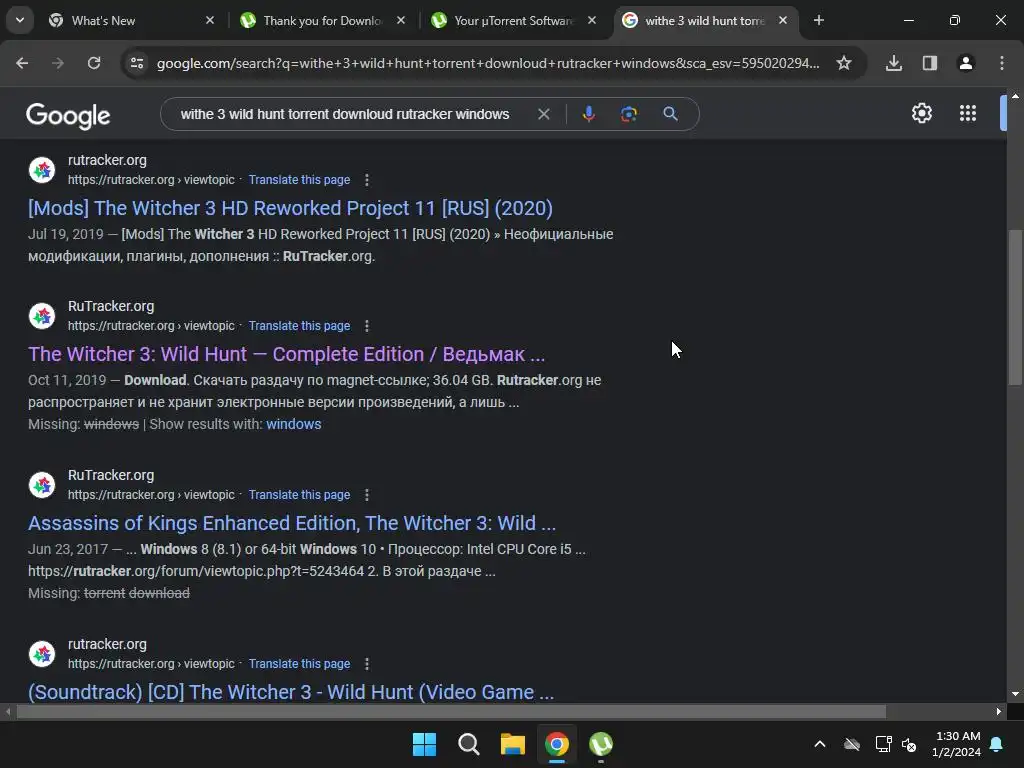Viewport: 1024px width, 768px height.
Task: Search by image with Google Lens icon
Action: 628,114
